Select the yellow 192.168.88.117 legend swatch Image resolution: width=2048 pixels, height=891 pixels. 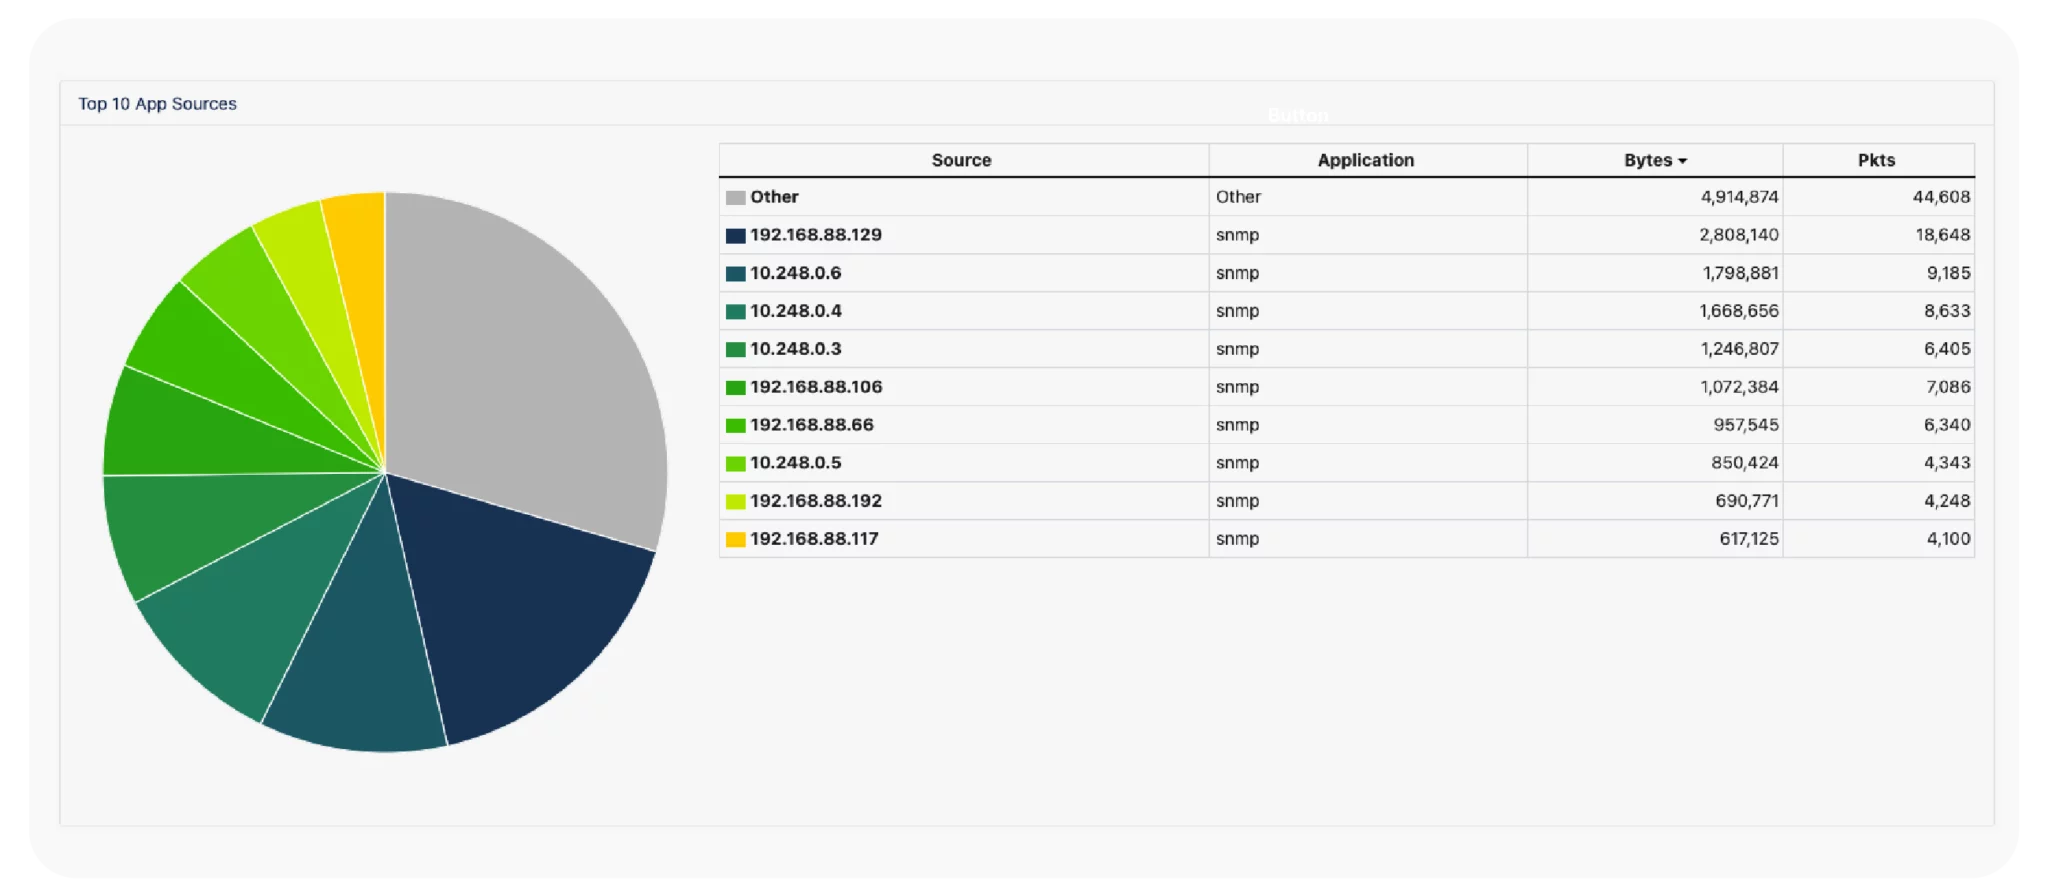pos(735,540)
